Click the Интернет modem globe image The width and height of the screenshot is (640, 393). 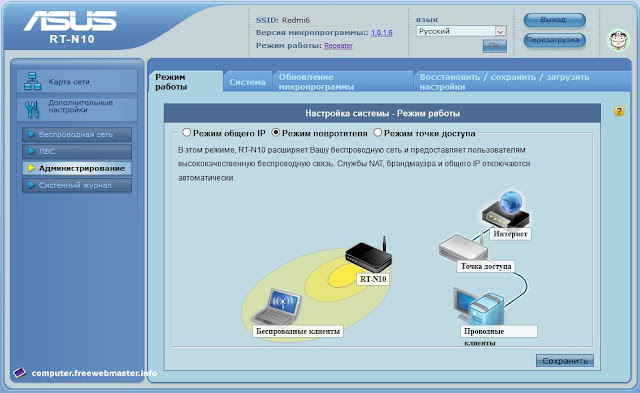[505, 209]
